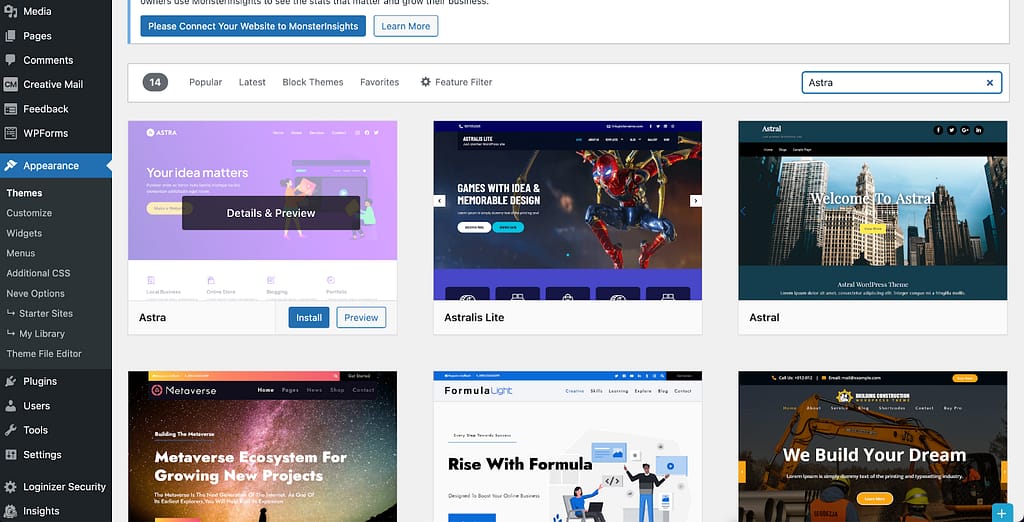The height and width of the screenshot is (522, 1024).
Task: Open the Formula Light theme thumbnail
Action: pos(568,446)
